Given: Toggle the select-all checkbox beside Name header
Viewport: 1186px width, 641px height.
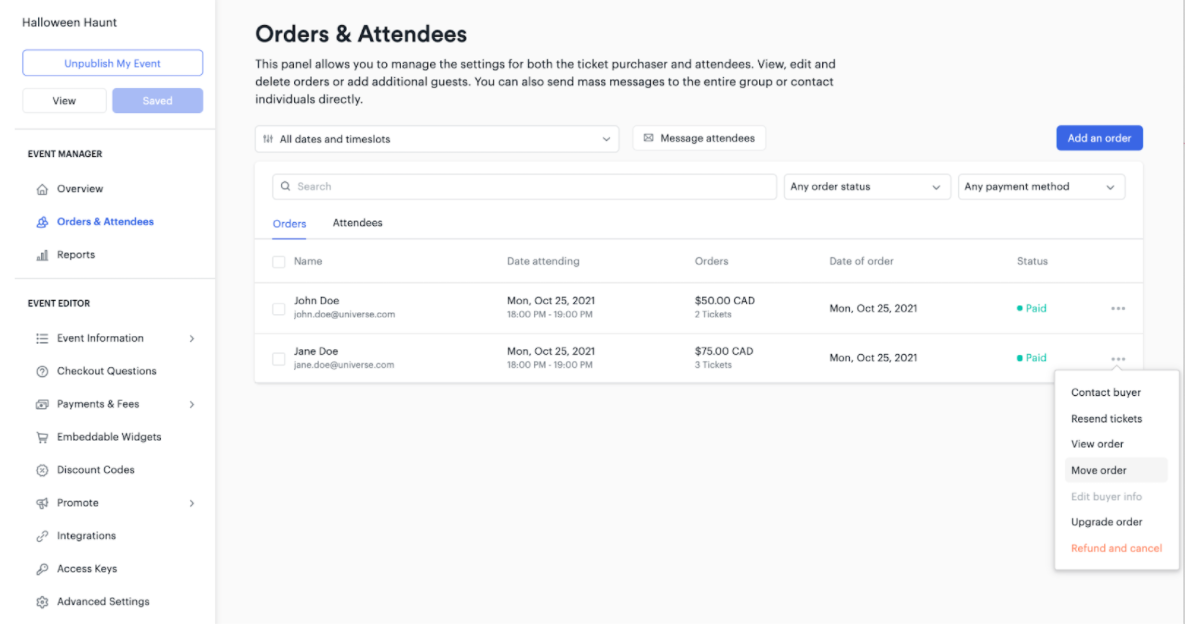Looking at the screenshot, I should pyautogui.click(x=279, y=262).
